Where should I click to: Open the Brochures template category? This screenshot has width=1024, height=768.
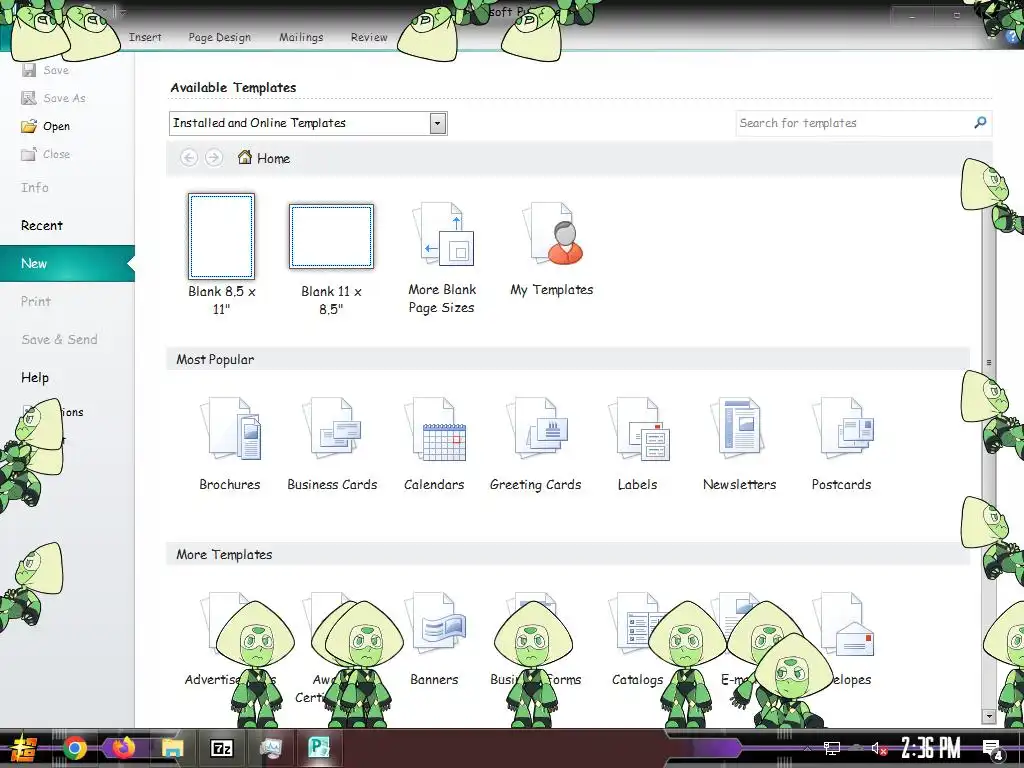230,444
